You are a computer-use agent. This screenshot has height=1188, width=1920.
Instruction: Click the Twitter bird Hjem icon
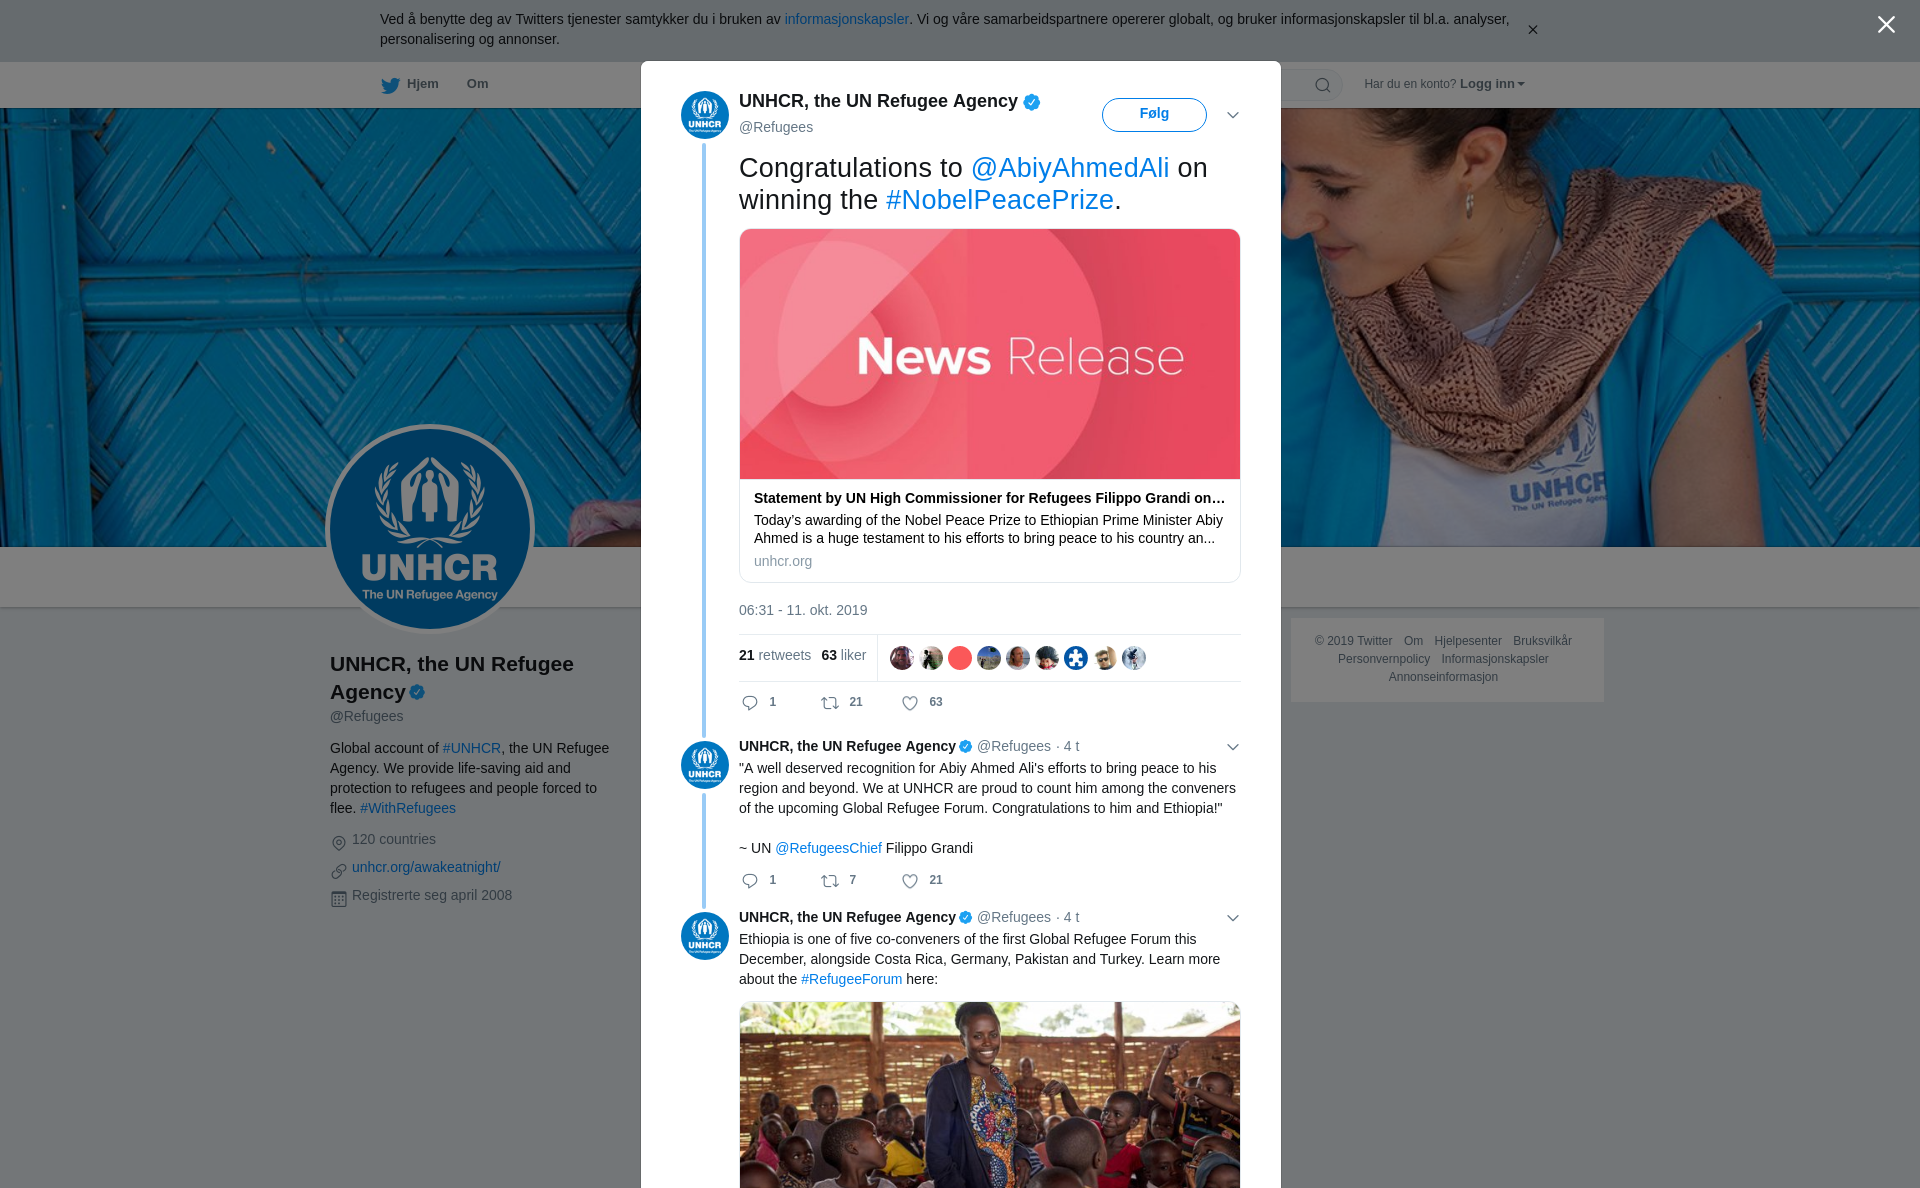(x=390, y=85)
